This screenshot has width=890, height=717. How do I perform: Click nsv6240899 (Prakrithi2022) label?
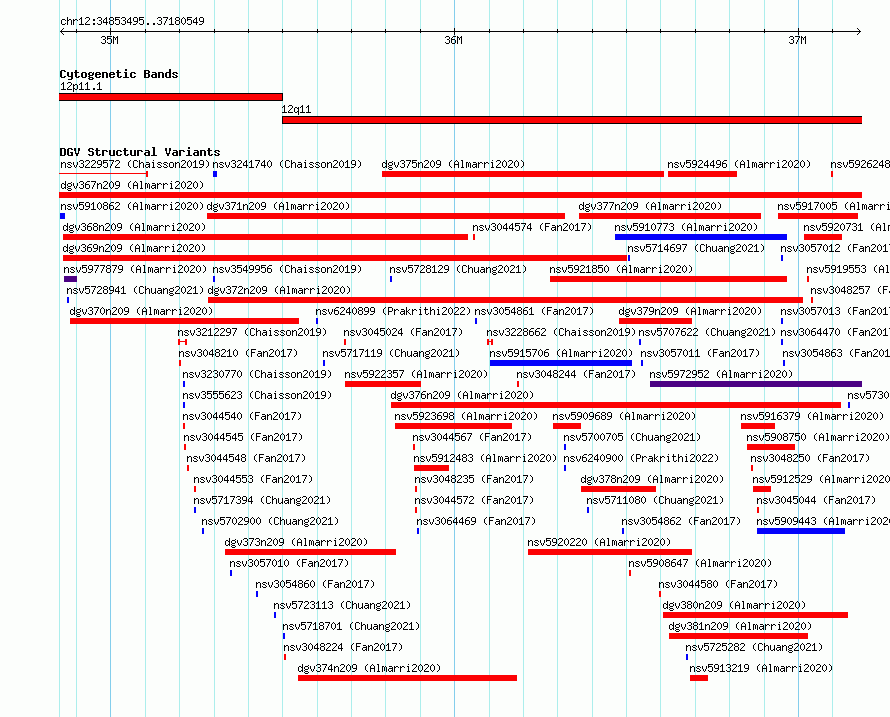[x=393, y=311]
